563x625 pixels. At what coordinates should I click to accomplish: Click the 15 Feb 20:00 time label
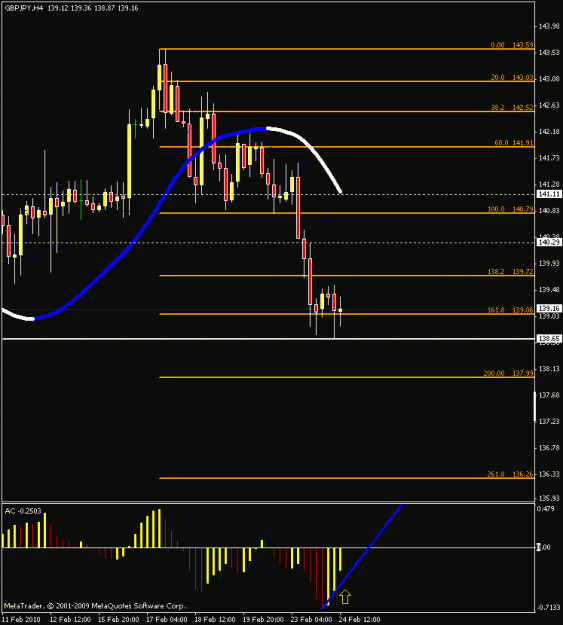click(118, 619)
